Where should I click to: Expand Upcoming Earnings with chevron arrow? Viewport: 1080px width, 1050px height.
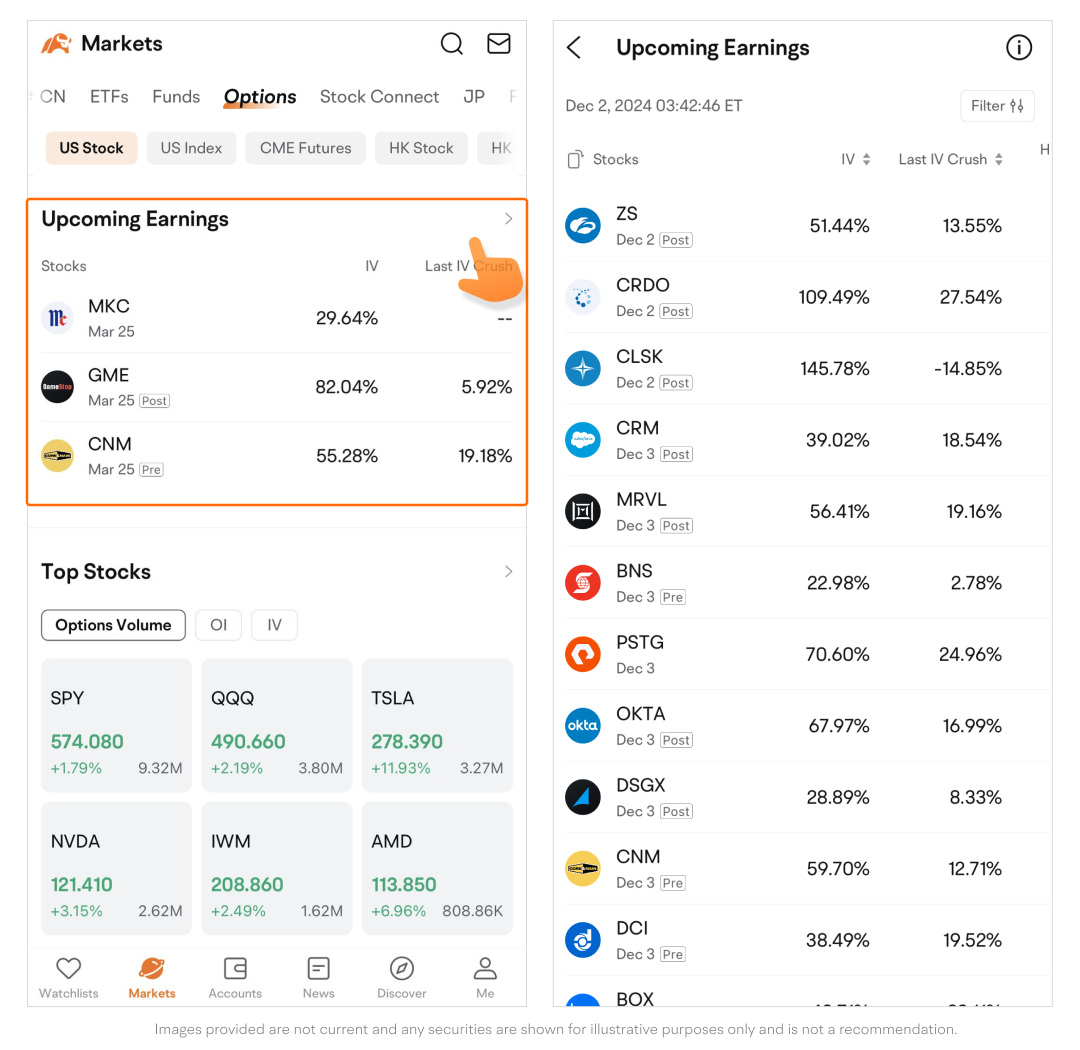[x=508, y=219]
